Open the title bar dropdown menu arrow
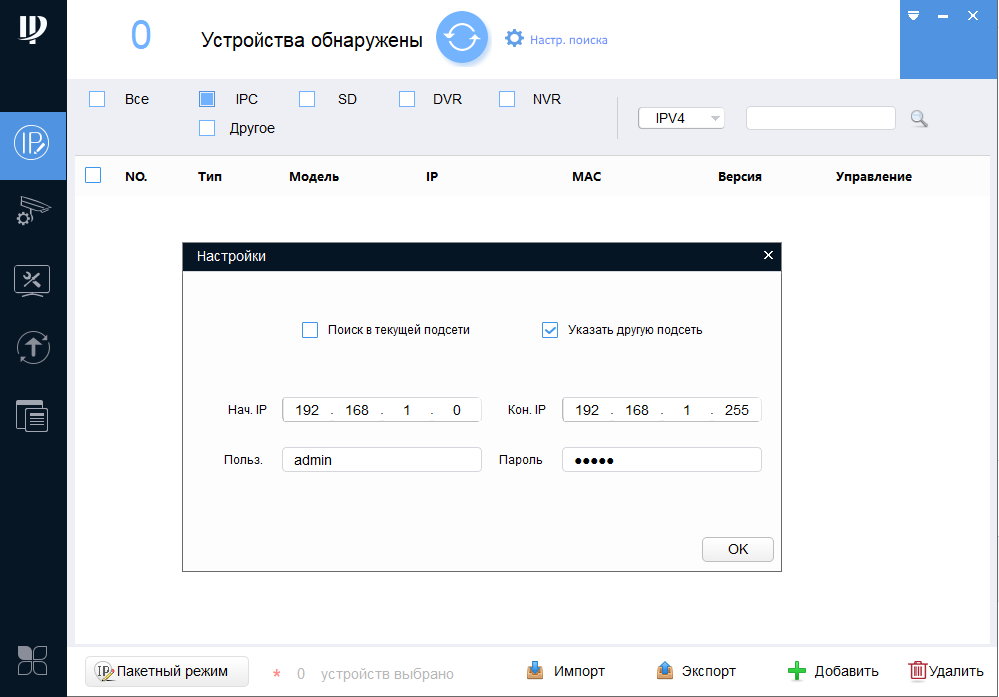 (913, 17)
